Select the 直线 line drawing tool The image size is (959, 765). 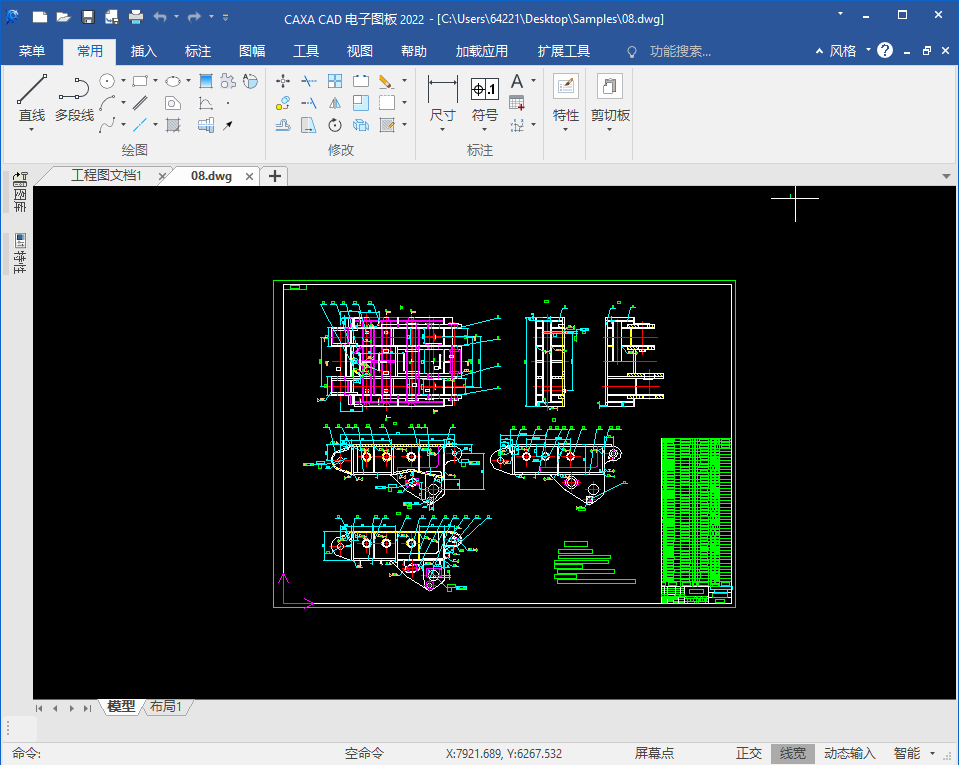click(x=32, y=98)
